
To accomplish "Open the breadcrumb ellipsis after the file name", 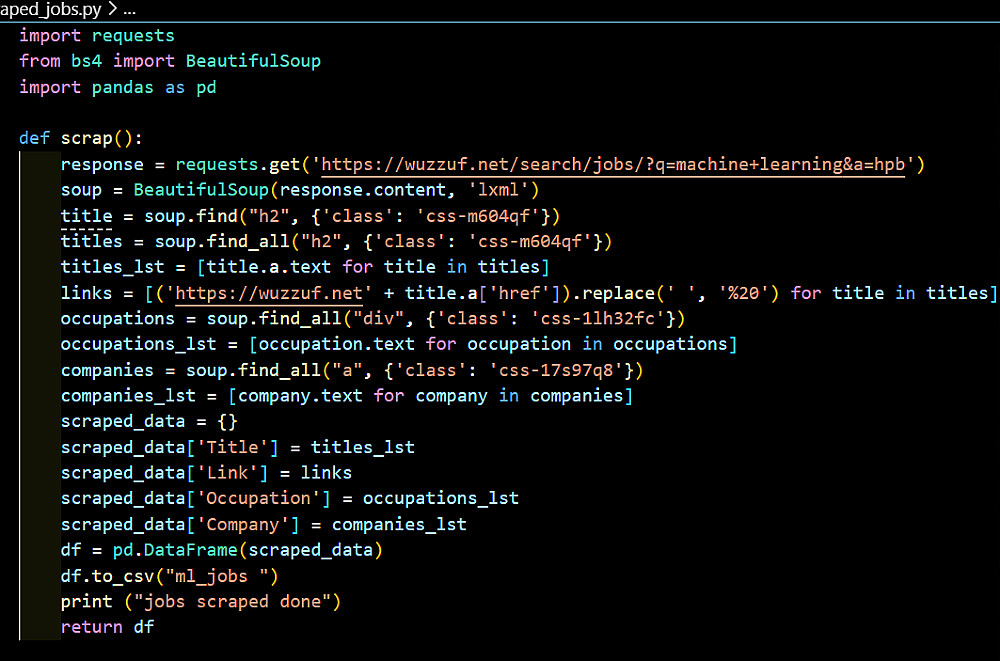I will click(x=128, y=9).
